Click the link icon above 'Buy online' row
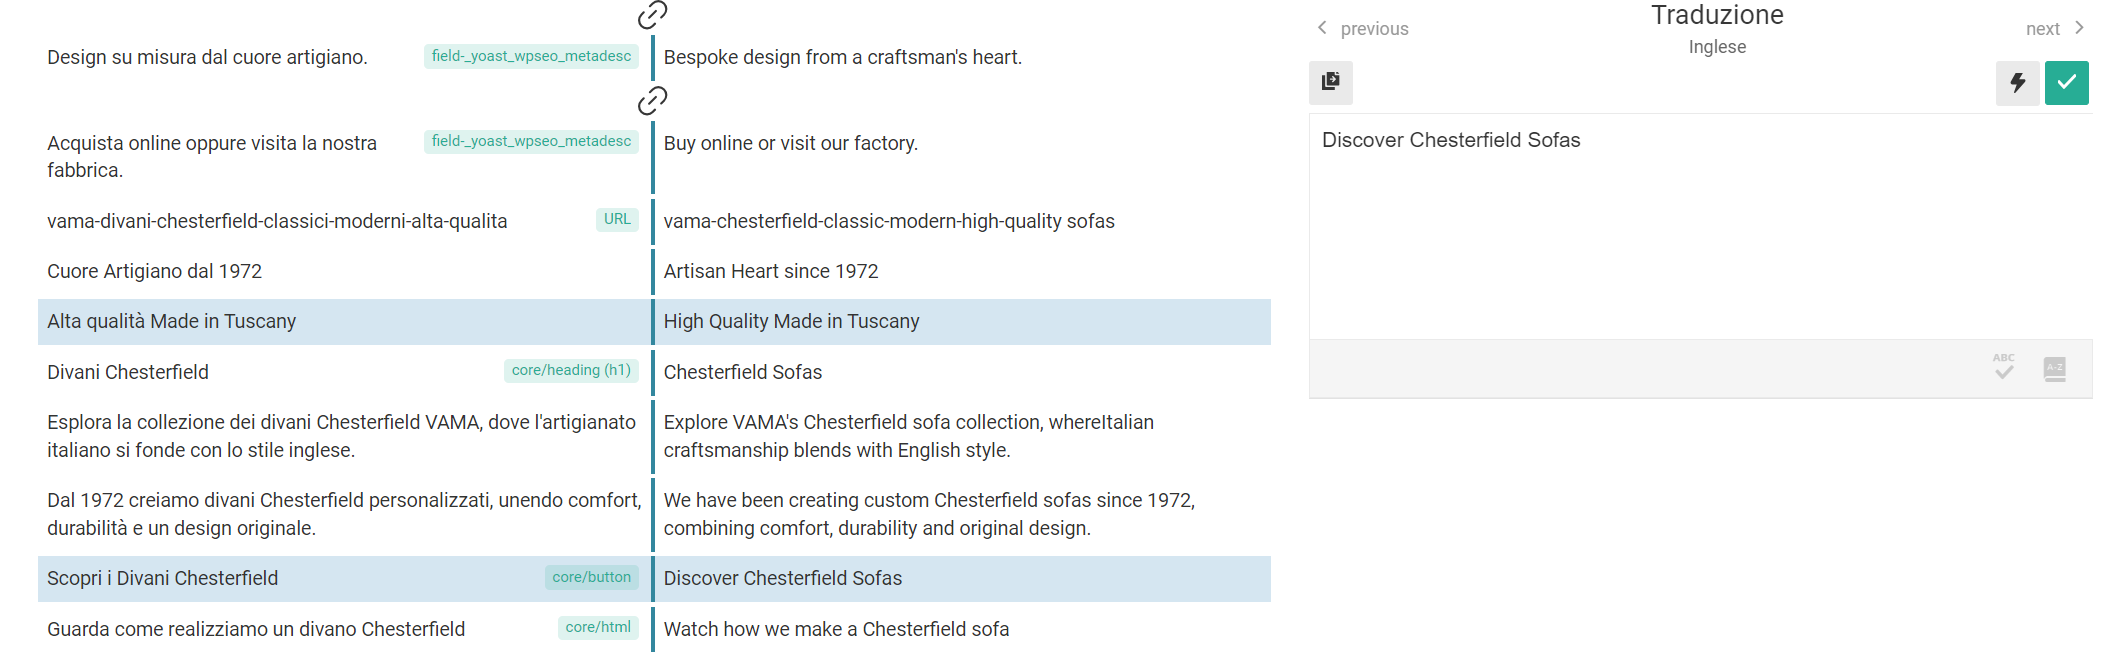The width and height of the screenshot is (2116, 652). coord(652,100)
